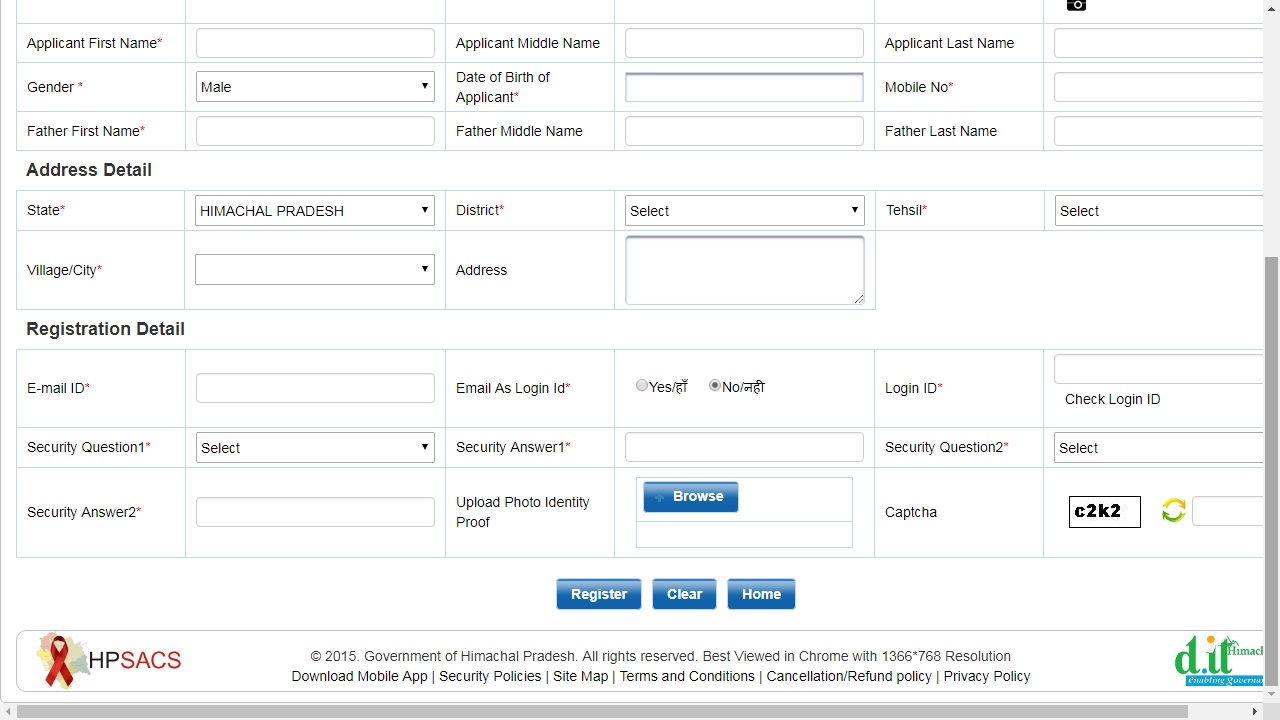Expand the Village/City dropdown

click(x=315, y=270)
